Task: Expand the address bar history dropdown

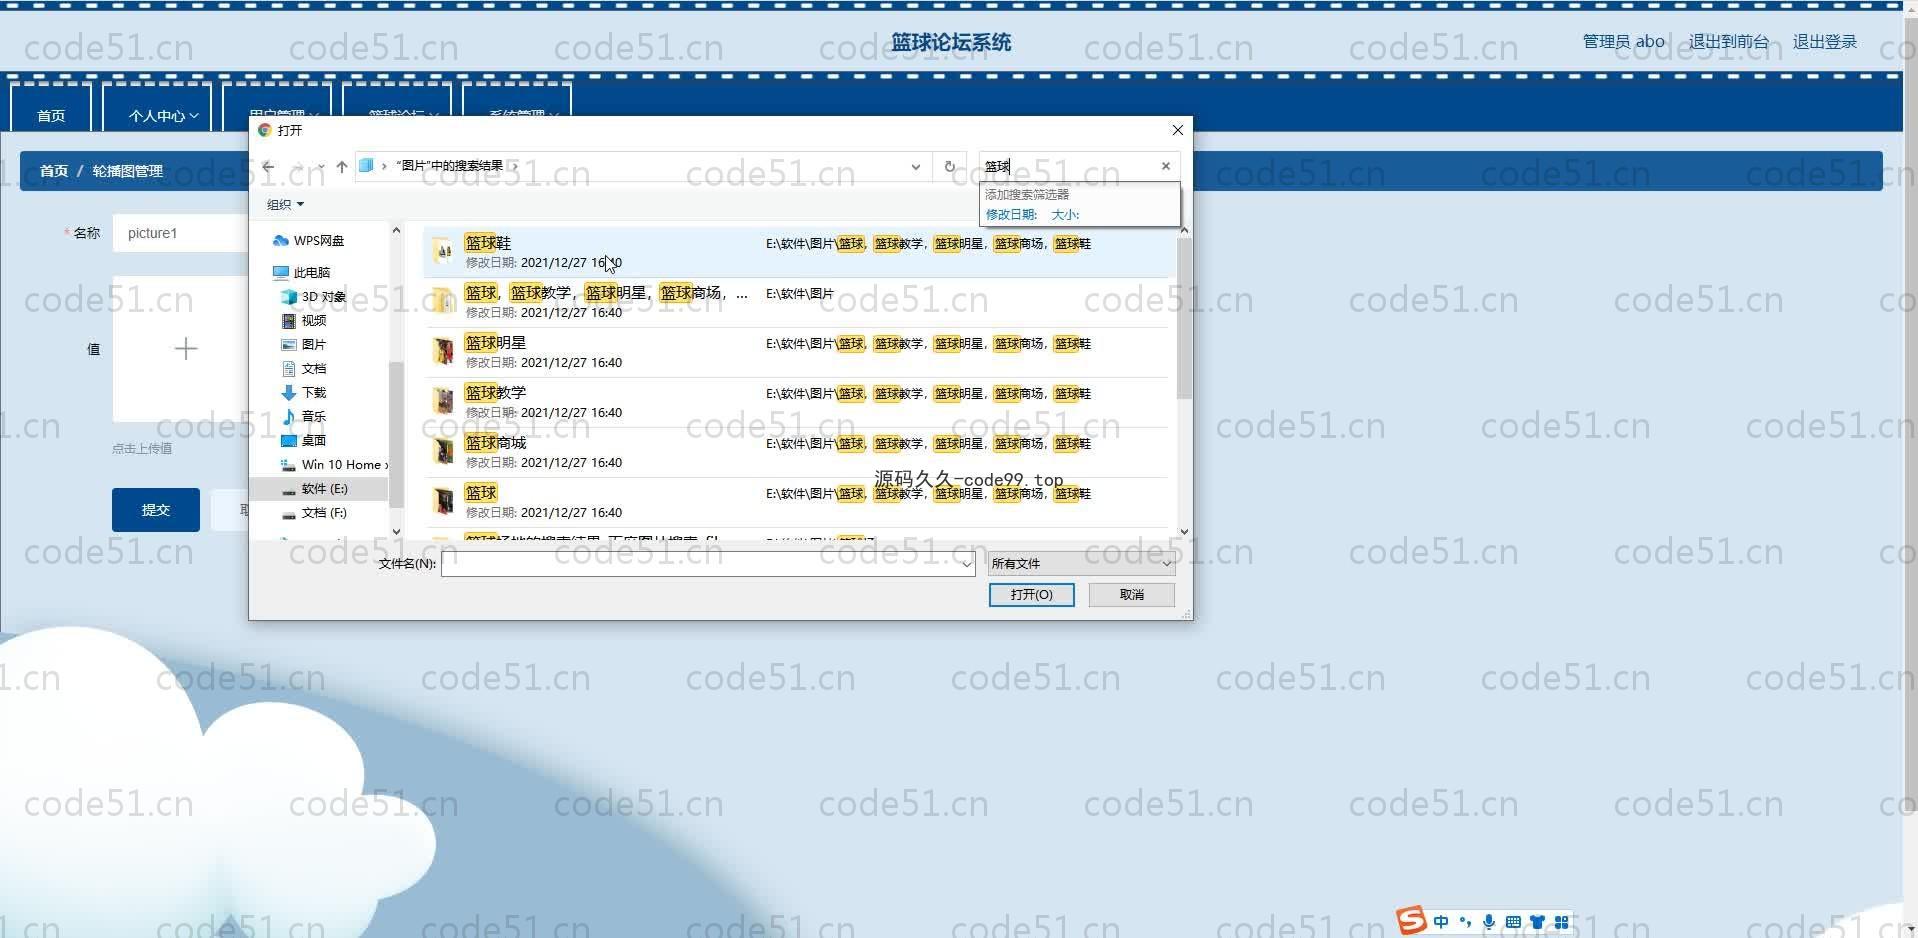Action: click(x=915, y=167)
